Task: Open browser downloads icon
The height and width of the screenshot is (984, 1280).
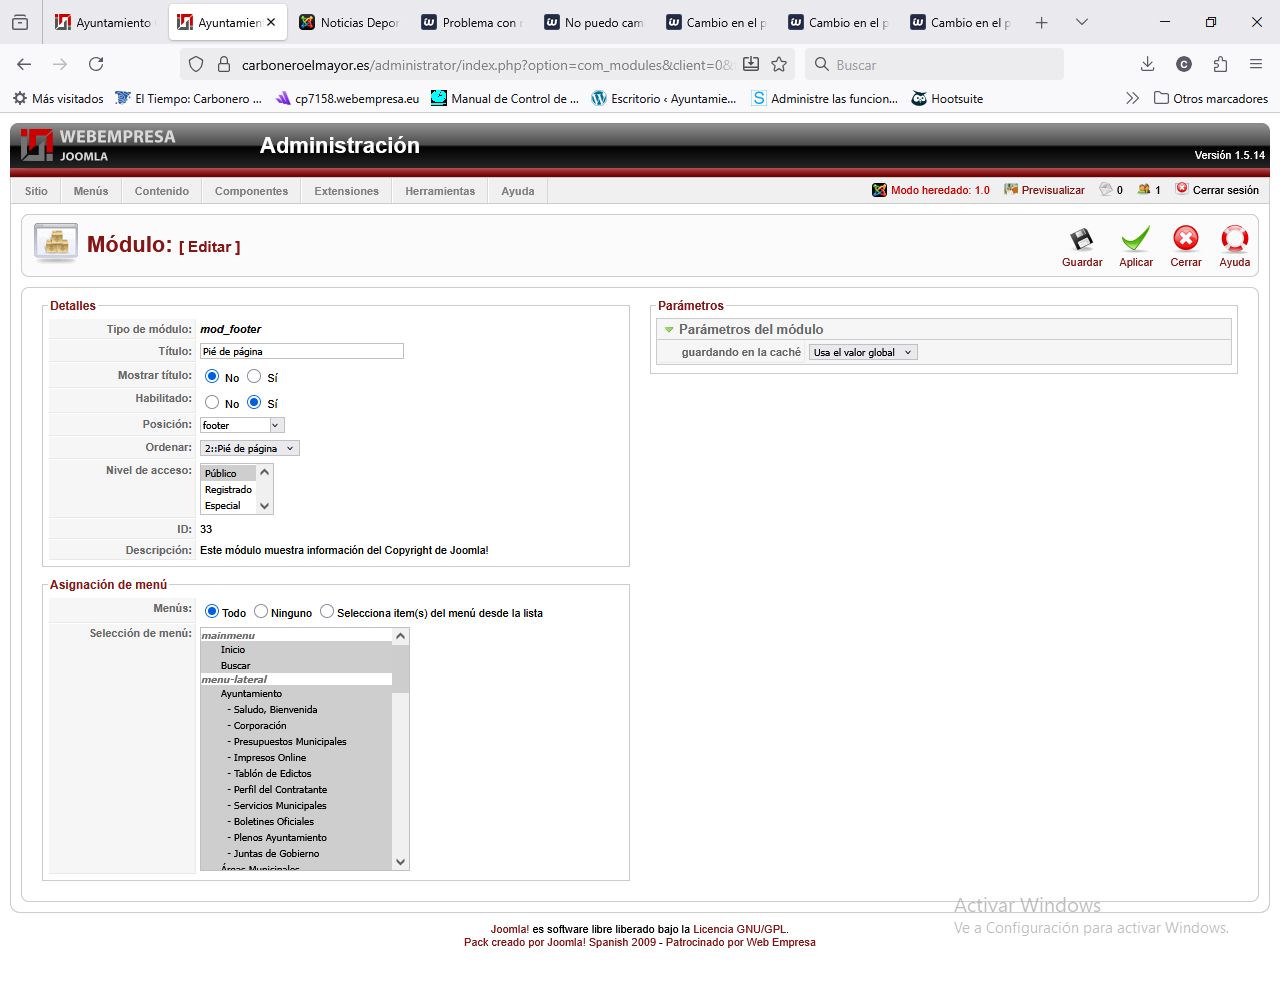Action: (1147, 64)
